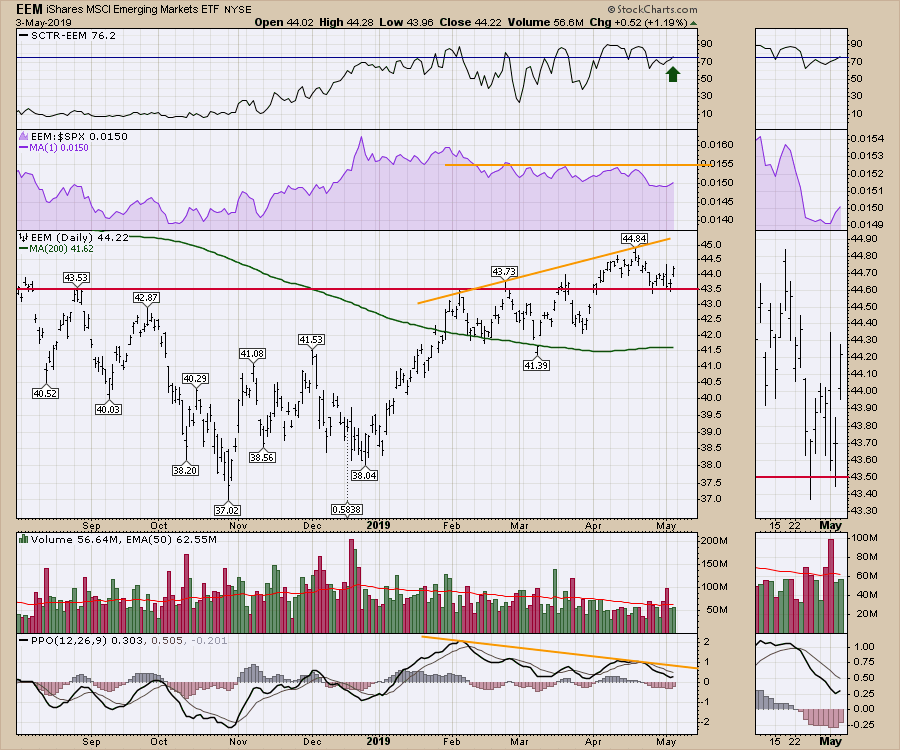Image resolution: width=900 pixels, height=751 pixels.
Task: Click the 42.87 price label
Action: point(146,297)
